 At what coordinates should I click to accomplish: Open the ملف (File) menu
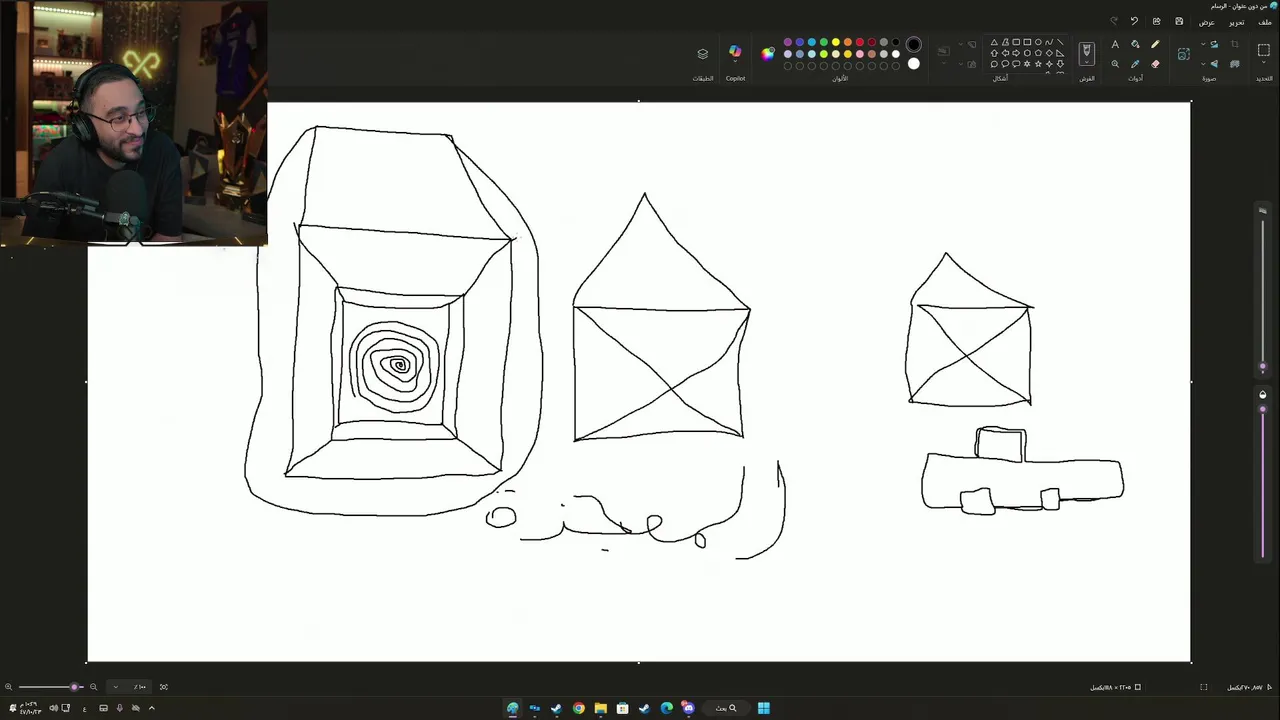pyautogui.click(x=1265, y=22)
